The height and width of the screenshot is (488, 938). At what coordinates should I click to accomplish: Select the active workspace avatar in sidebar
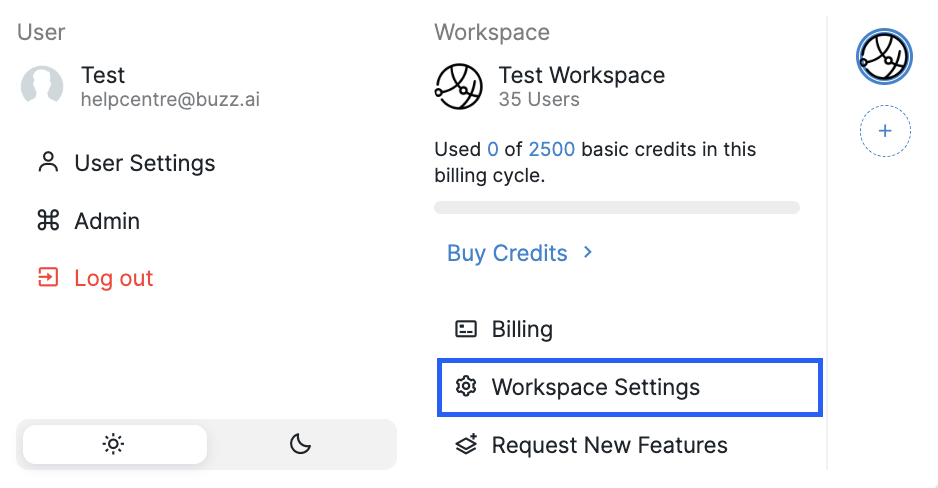pyautogui.click(x=884, y=56)
